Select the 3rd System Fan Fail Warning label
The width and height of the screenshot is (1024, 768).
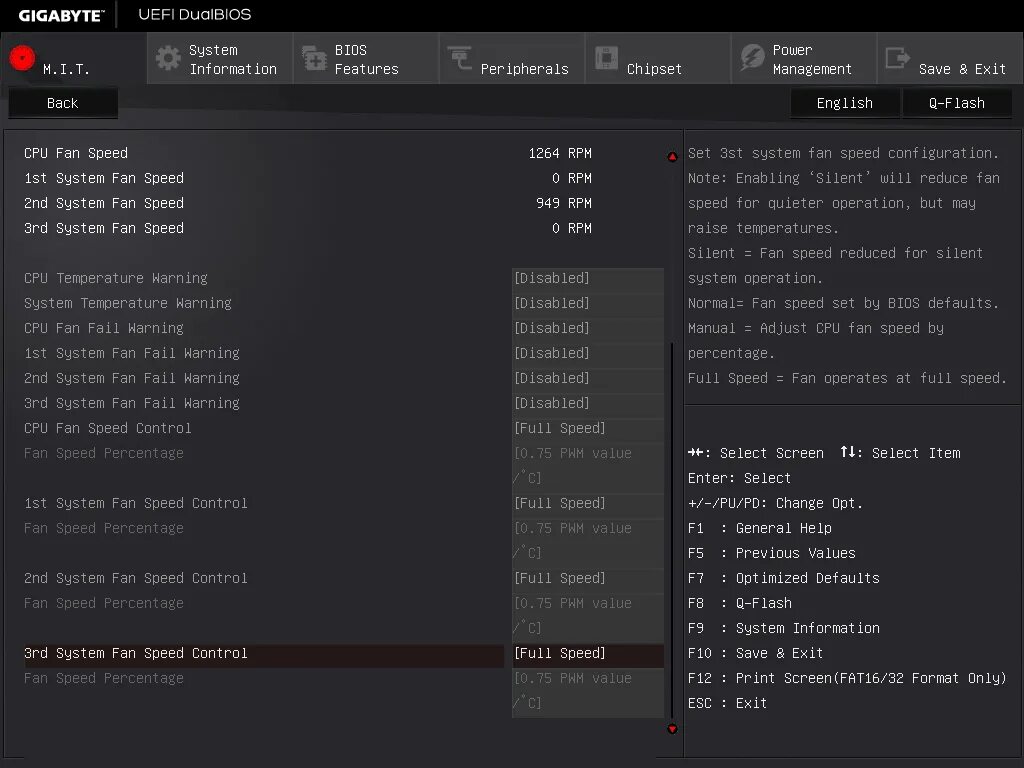point(132,403)
